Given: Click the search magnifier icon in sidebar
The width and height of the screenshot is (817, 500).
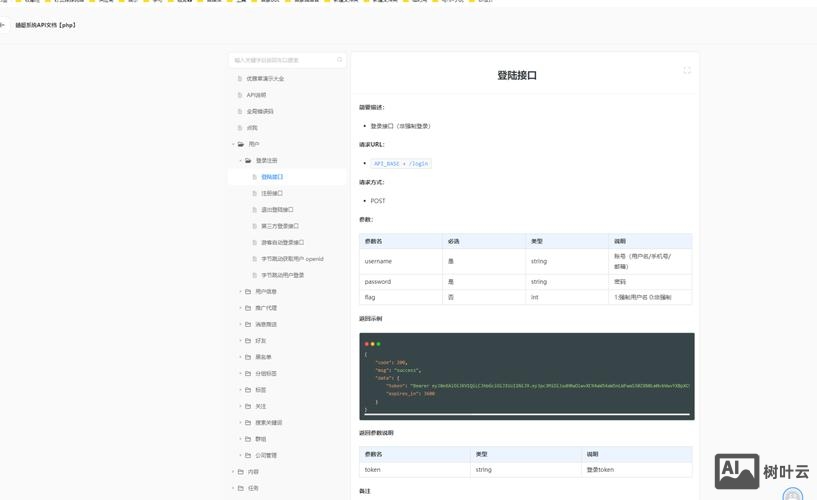Looking at the screenshot, I should (x=340, y=60).
